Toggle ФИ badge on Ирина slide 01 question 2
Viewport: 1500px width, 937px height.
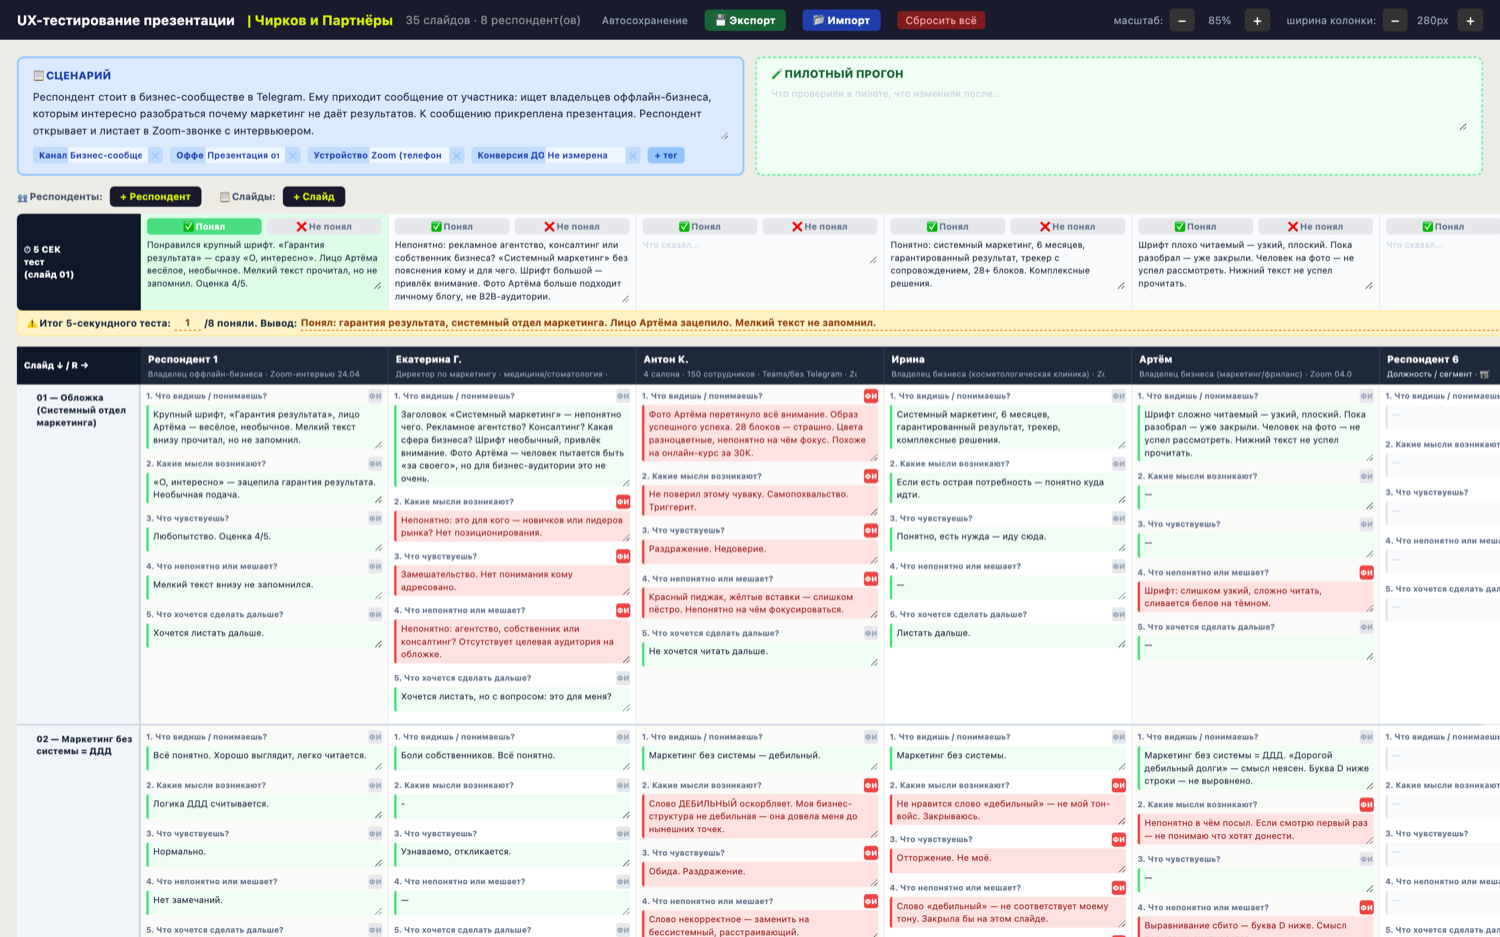click(1119, 464)
